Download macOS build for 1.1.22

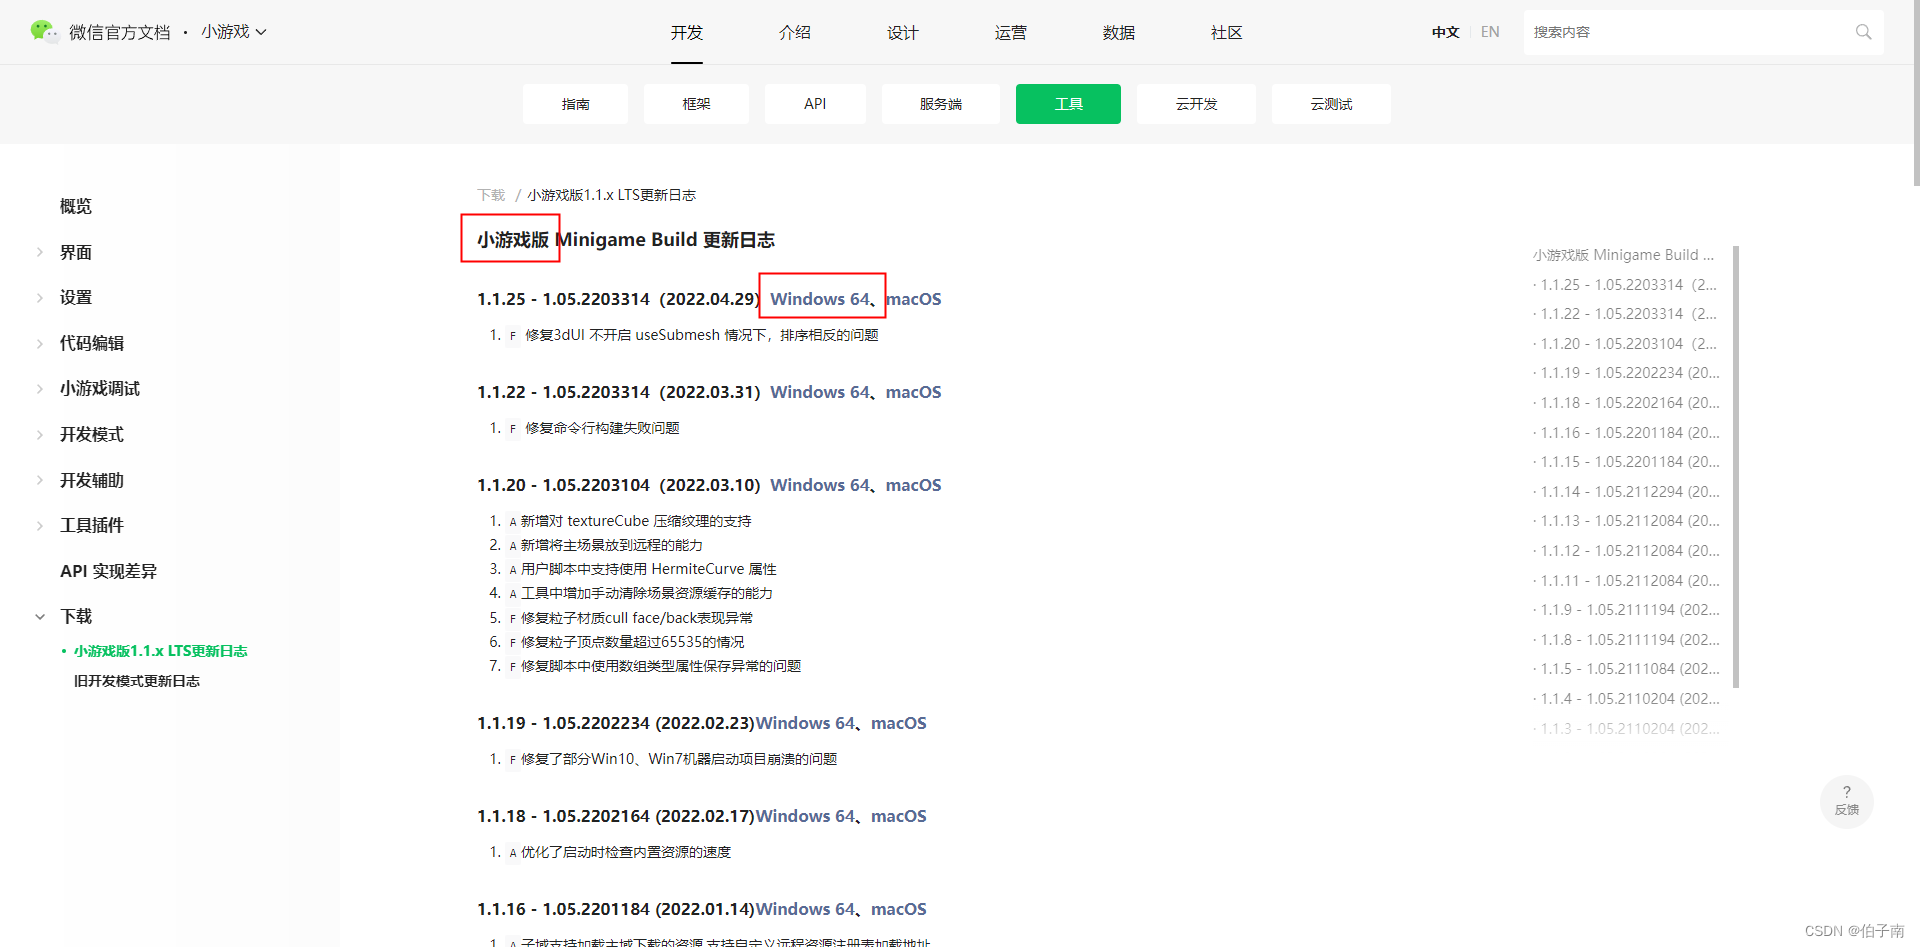point(914,392)
